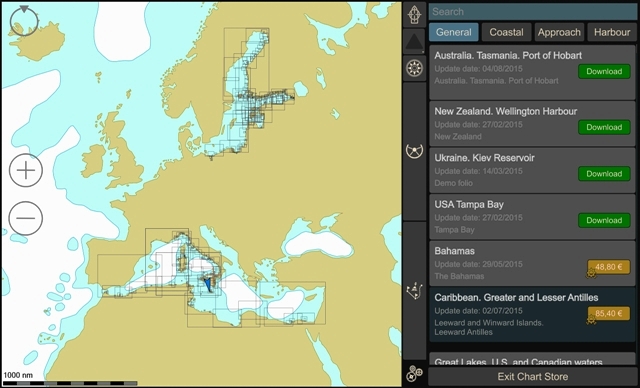Screen dimensions: 640x388
Task: Select Great Lakes U.S. and Canadian waters entry
Action: 533,359
